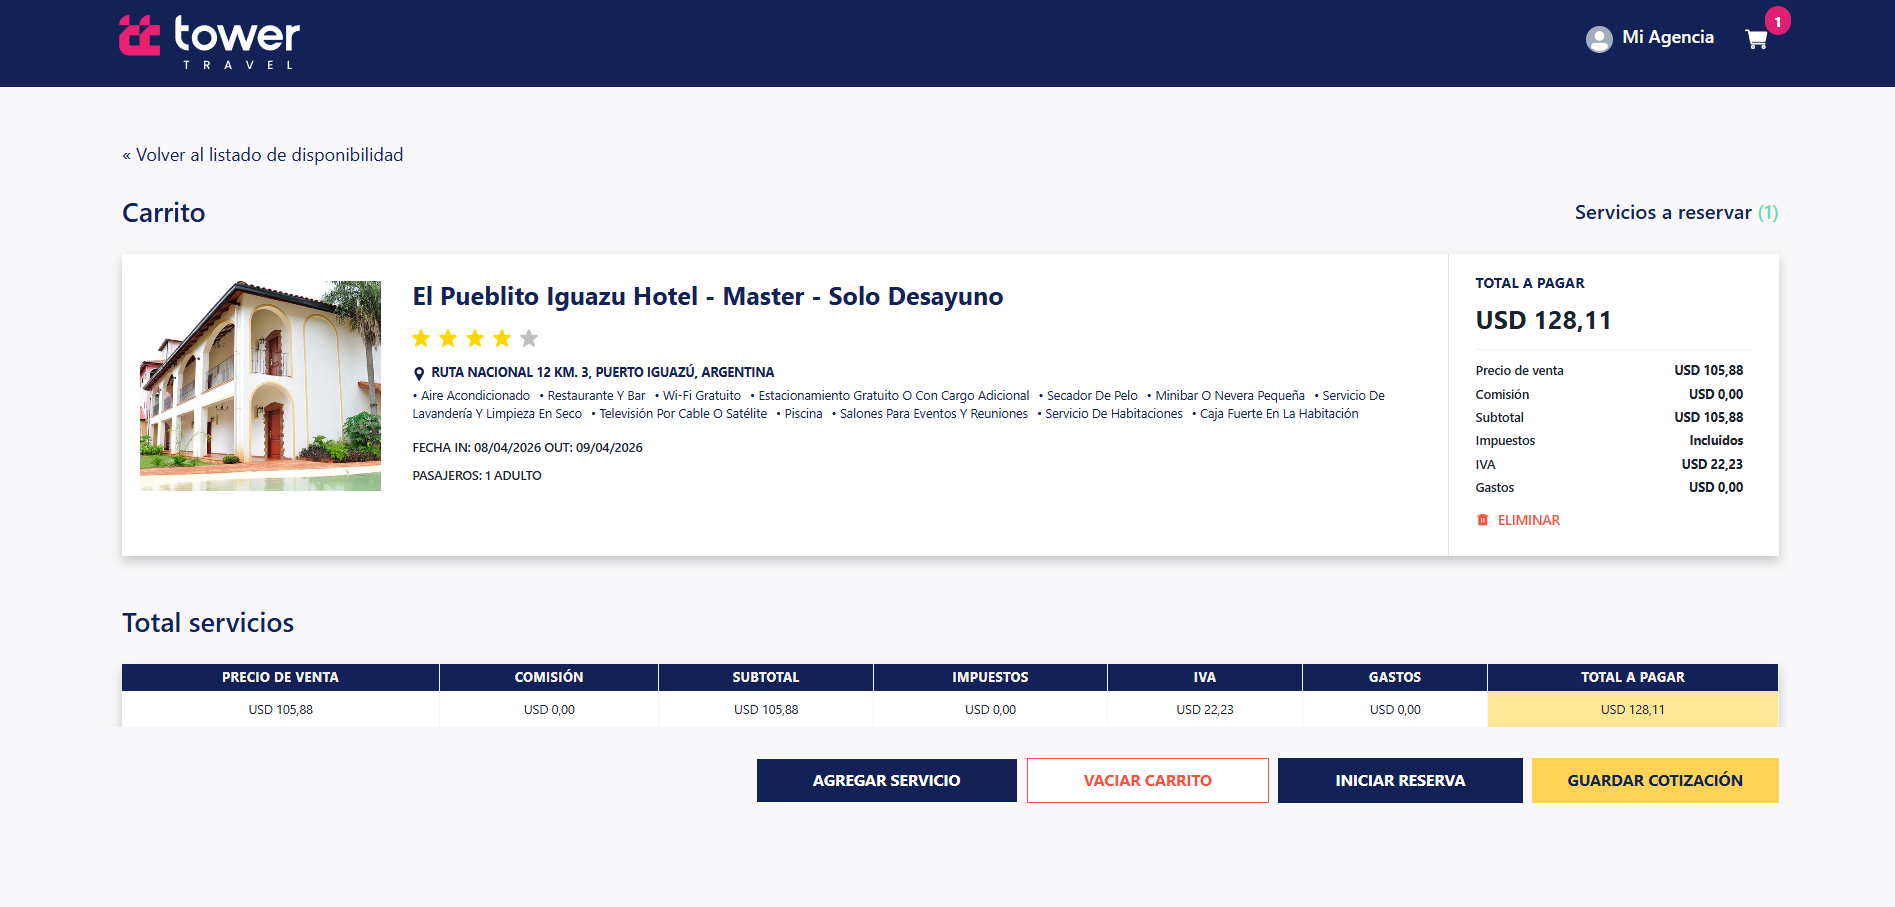Open the Mi Agencia menu
Viewport: 1895px width, 907px height.
1667,37
